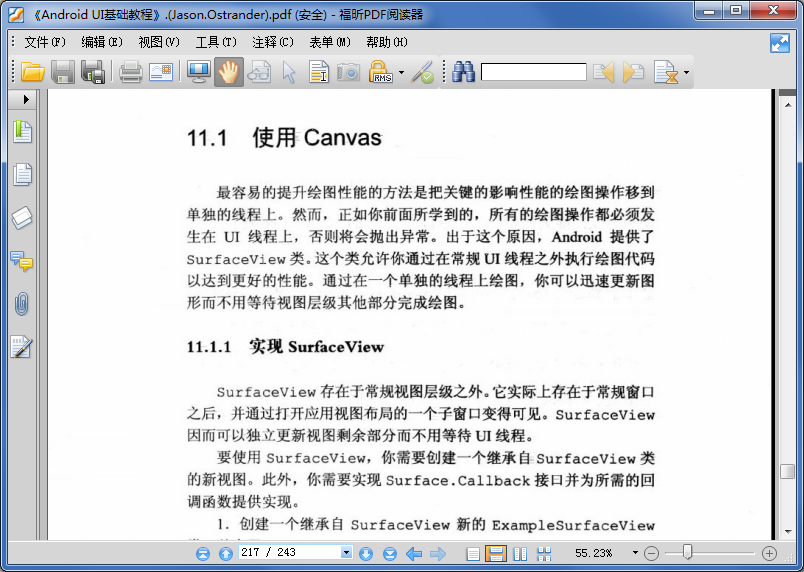Select the Hand tool
Viewport: 804px width, 572px height.
tap(229, 72)
